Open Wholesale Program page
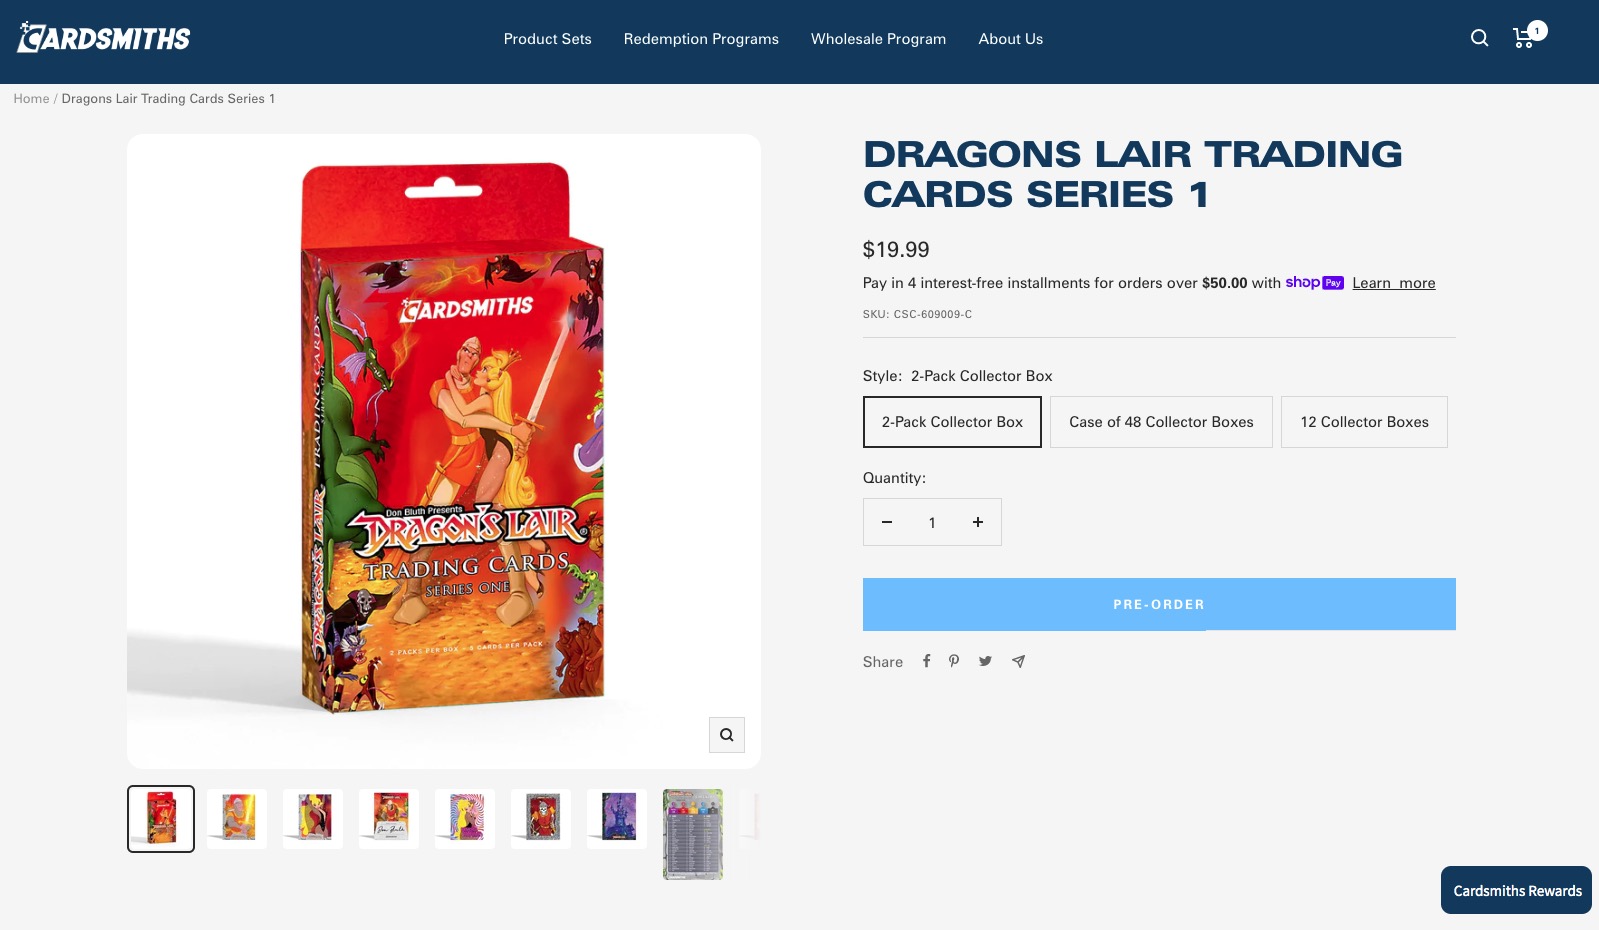This screenshot has width=1599, height=930. click(878, 39)
